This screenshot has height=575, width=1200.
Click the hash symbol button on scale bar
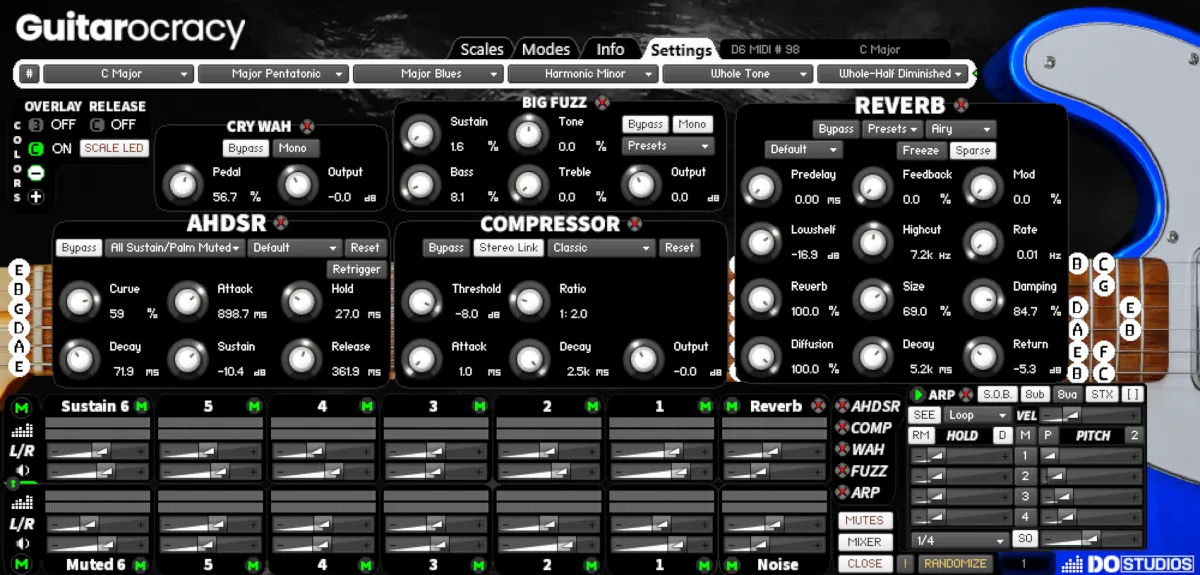30,74
